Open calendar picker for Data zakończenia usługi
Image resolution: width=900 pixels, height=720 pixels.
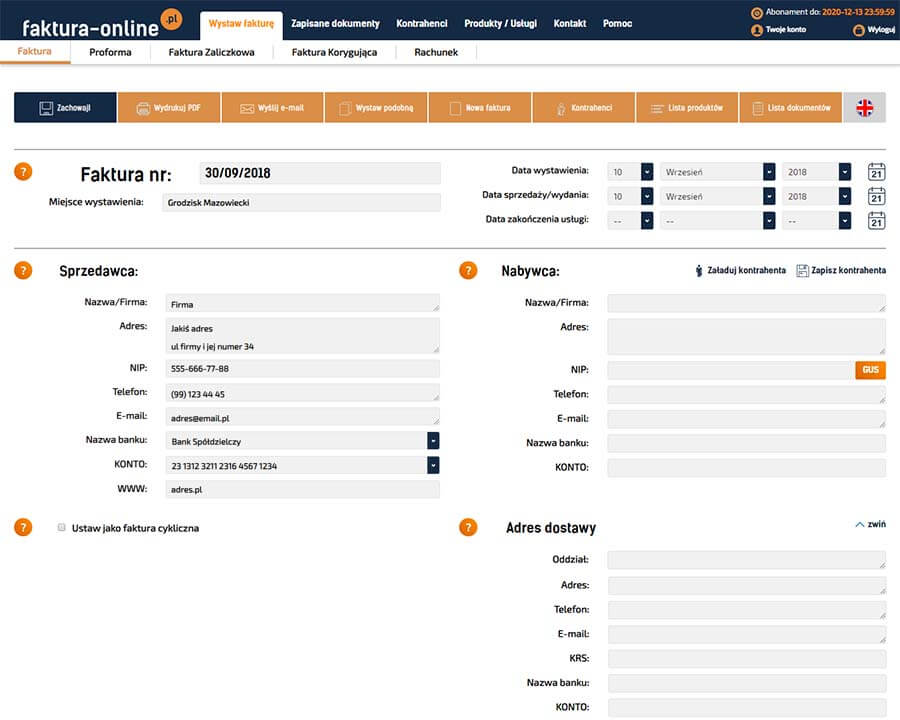click(x=876, y=220)
